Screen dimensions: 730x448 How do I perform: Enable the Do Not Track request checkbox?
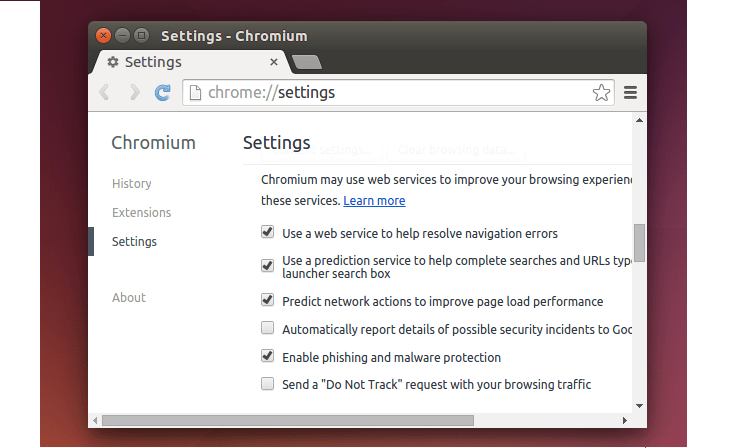(267, 384)
